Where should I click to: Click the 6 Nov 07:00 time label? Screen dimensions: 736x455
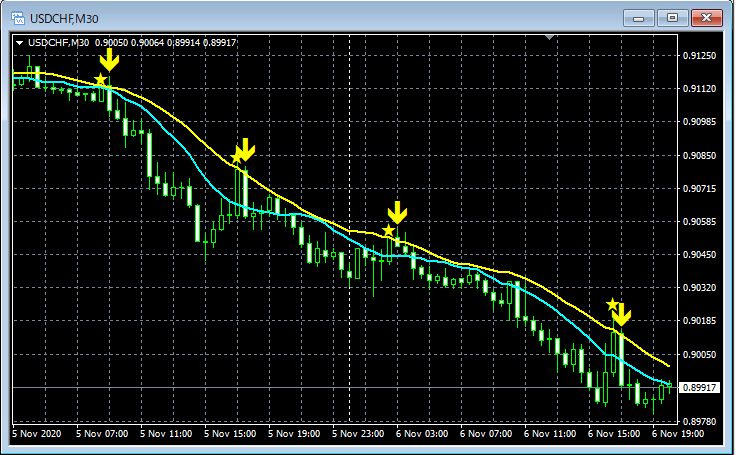coord(486,433)
